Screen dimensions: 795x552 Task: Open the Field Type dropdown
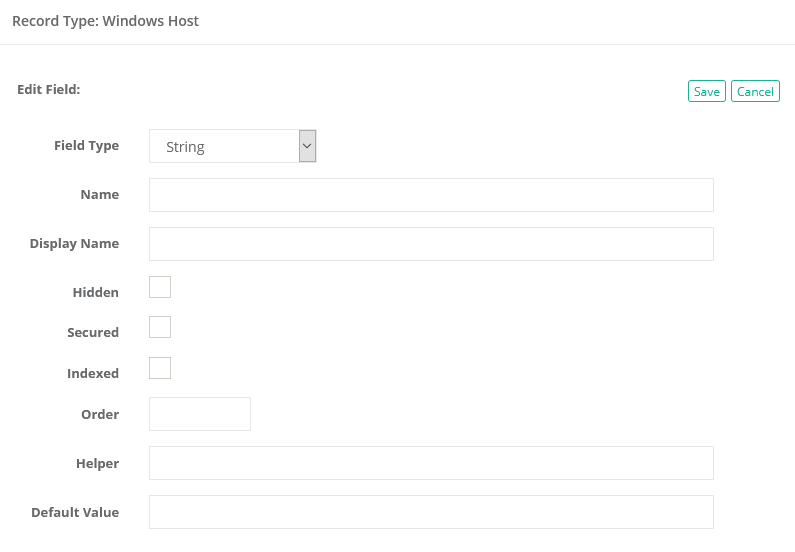click(x=232, y=146)
